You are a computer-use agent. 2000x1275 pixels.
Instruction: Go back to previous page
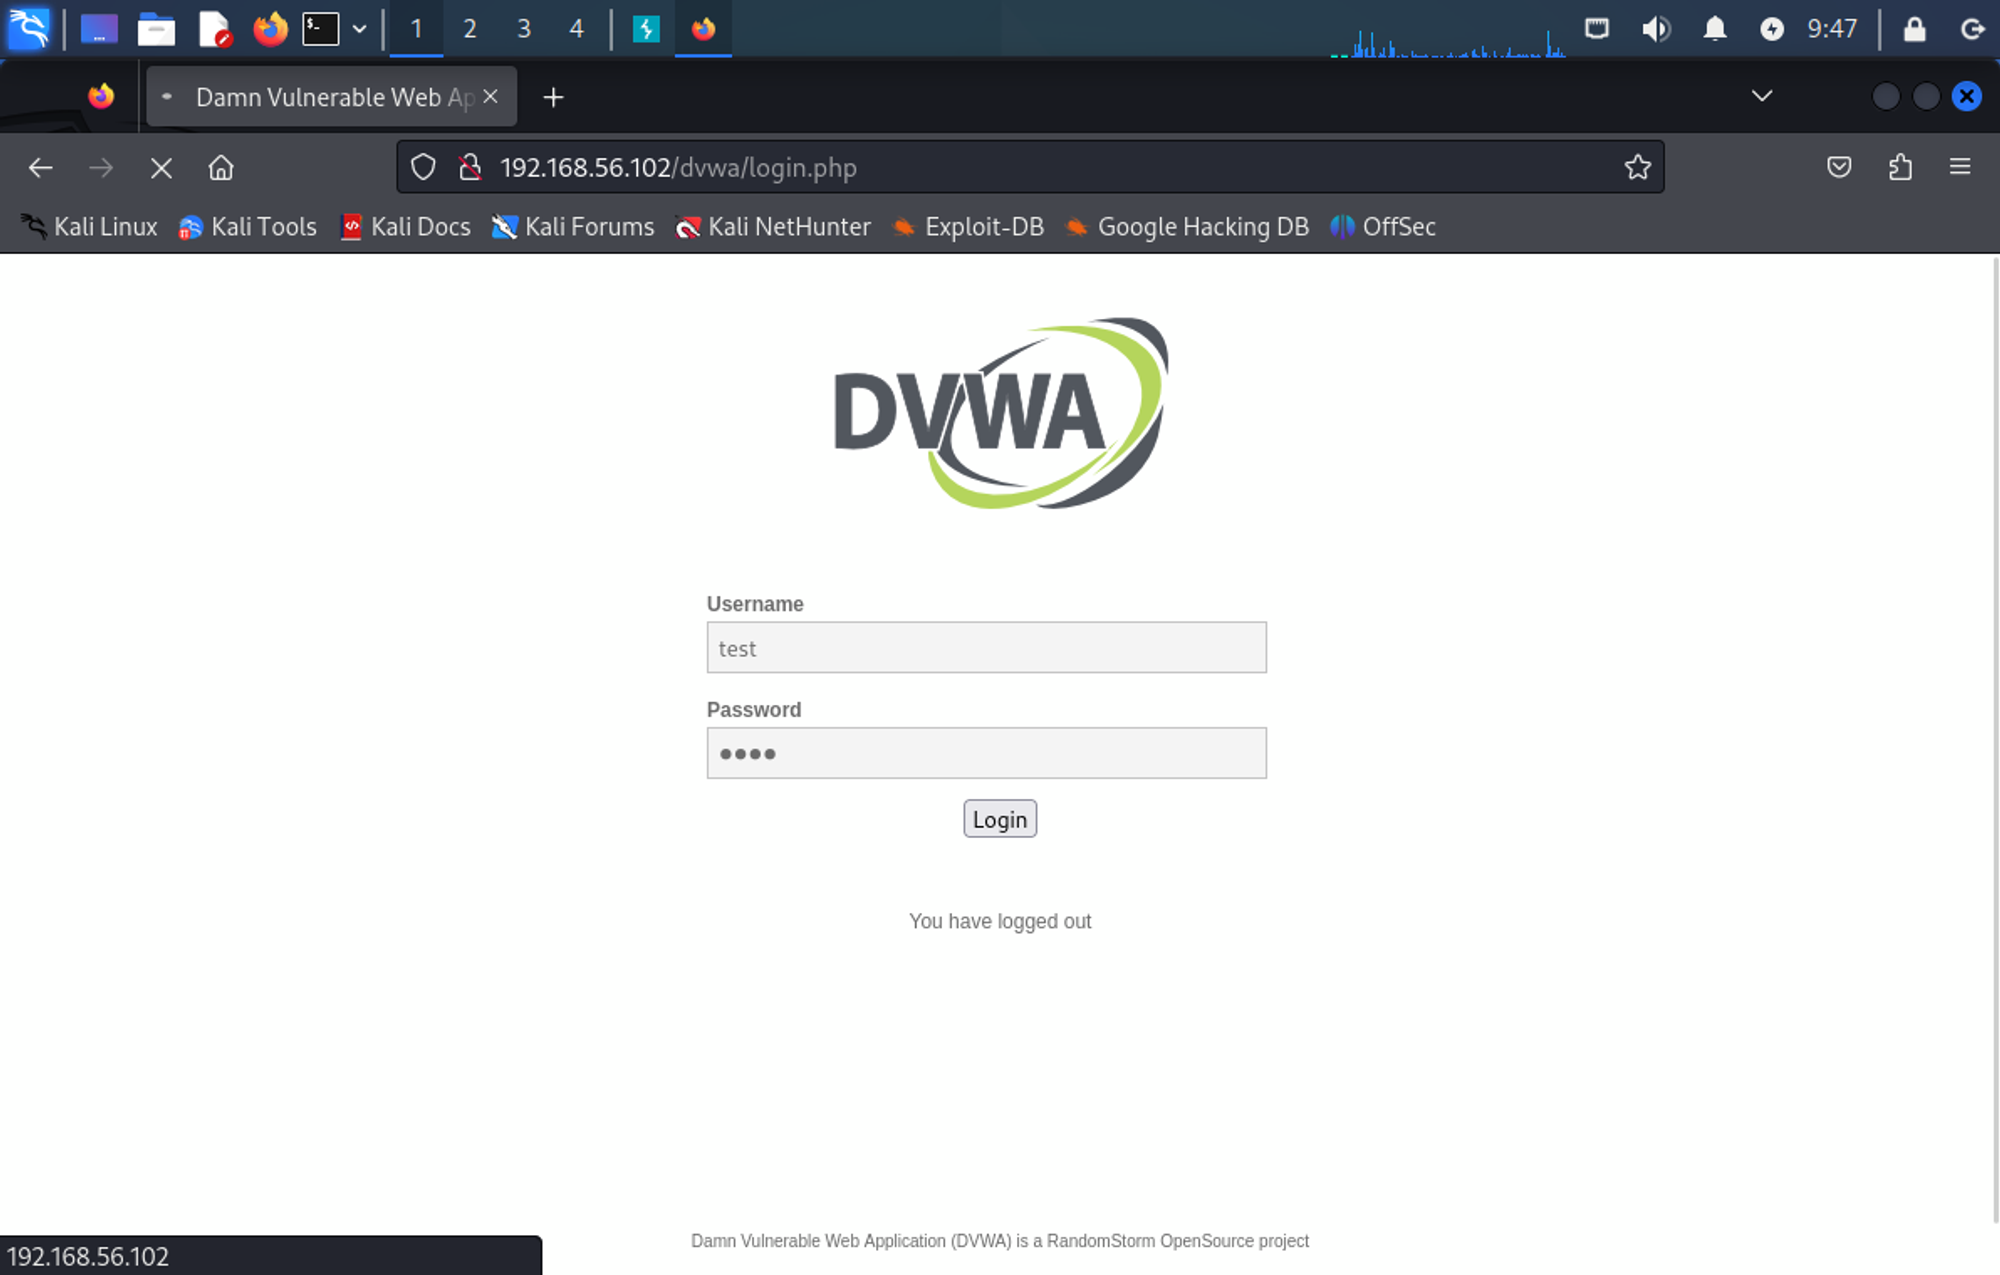[41, 167]
